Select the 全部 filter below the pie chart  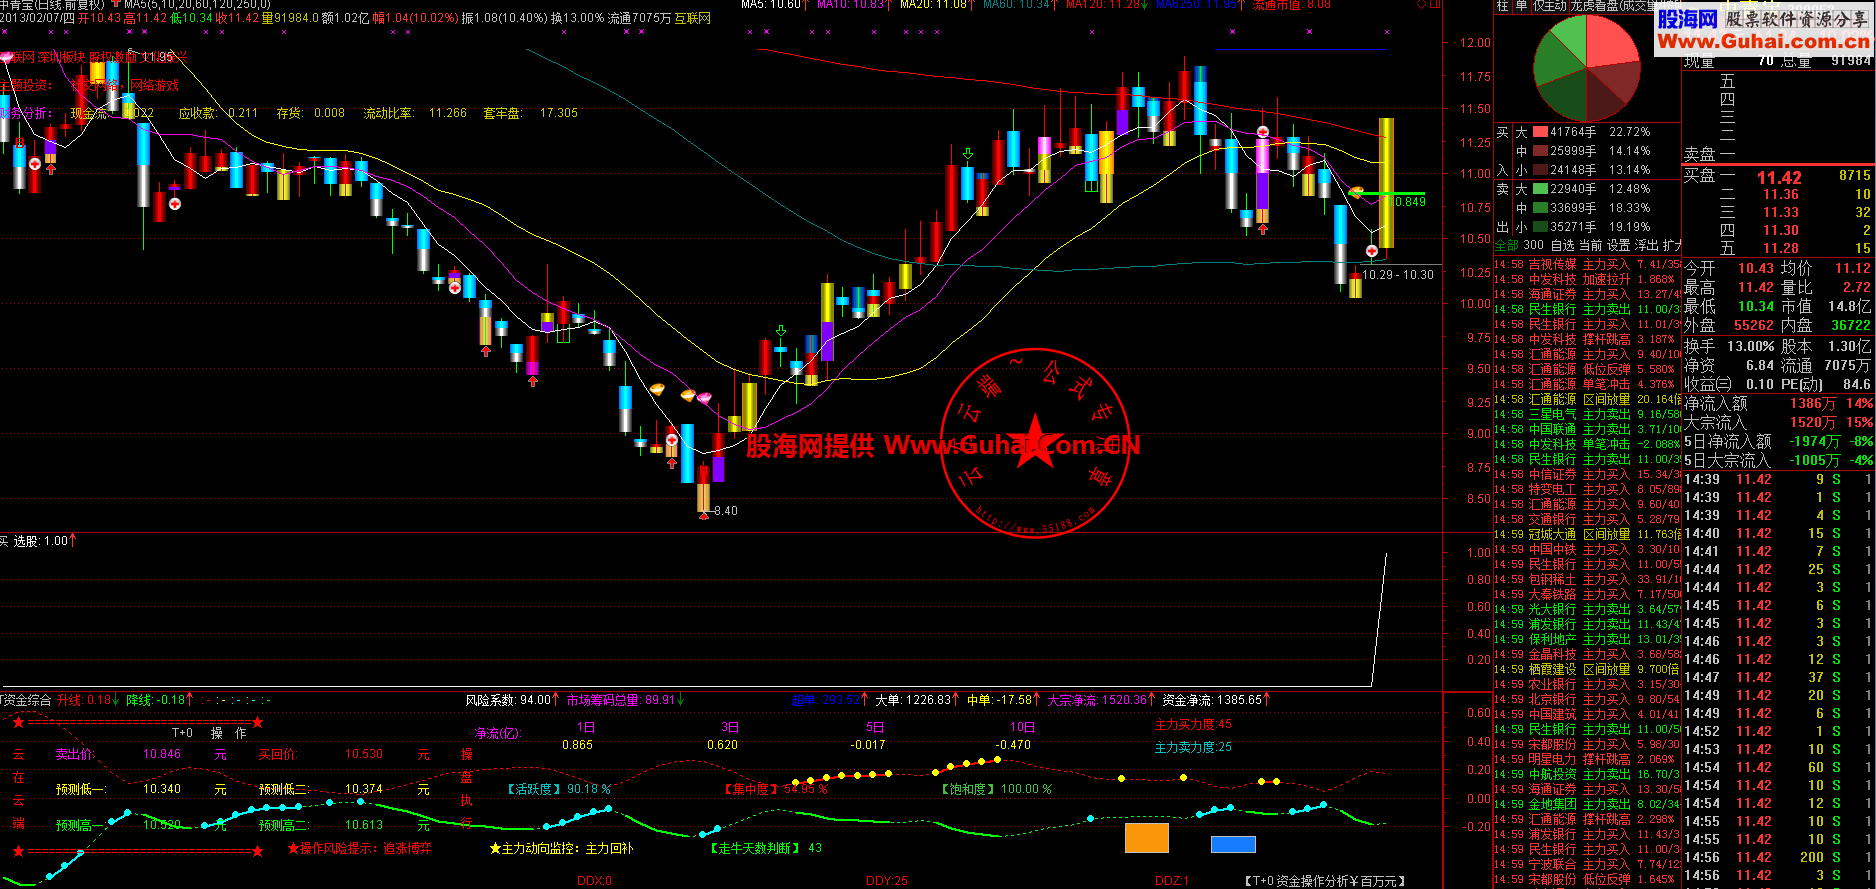coord(1506,245)
